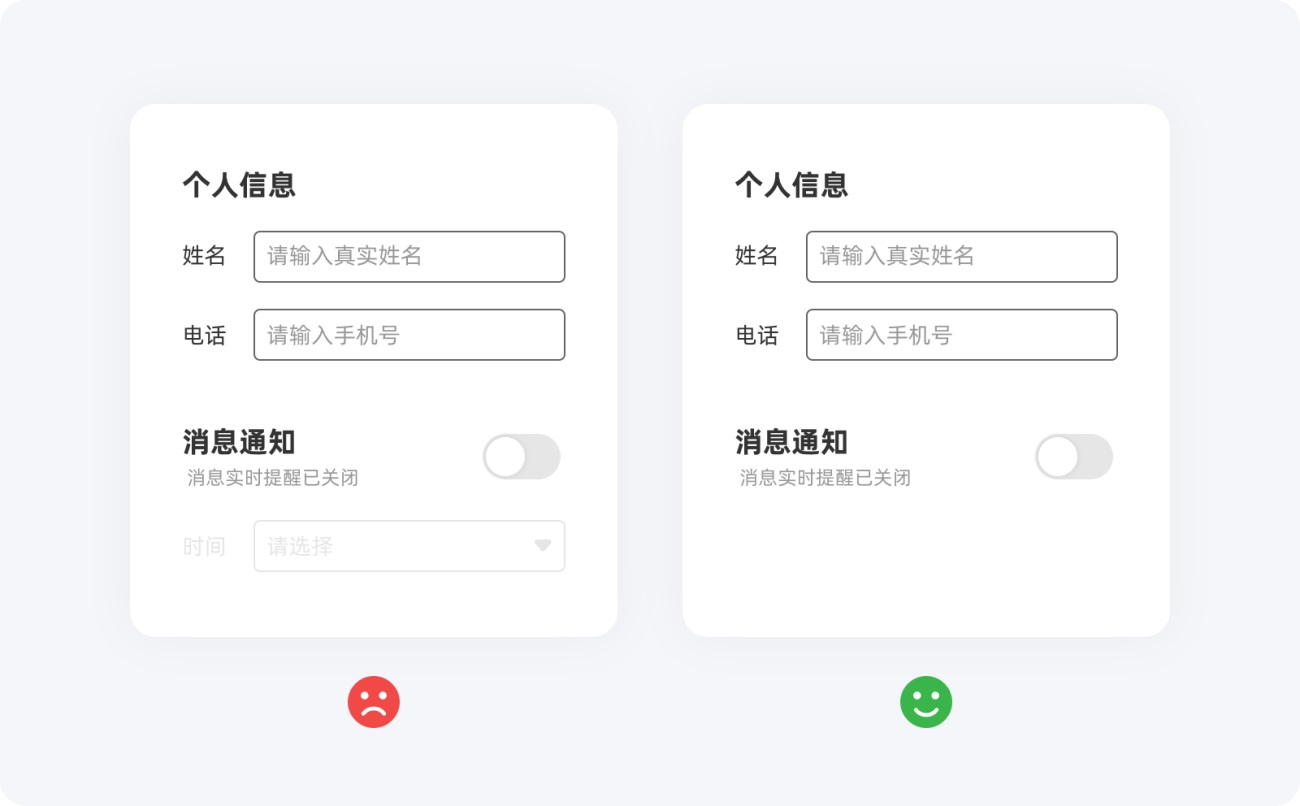Click 消息通知 heading in the sad-face card

239,442
